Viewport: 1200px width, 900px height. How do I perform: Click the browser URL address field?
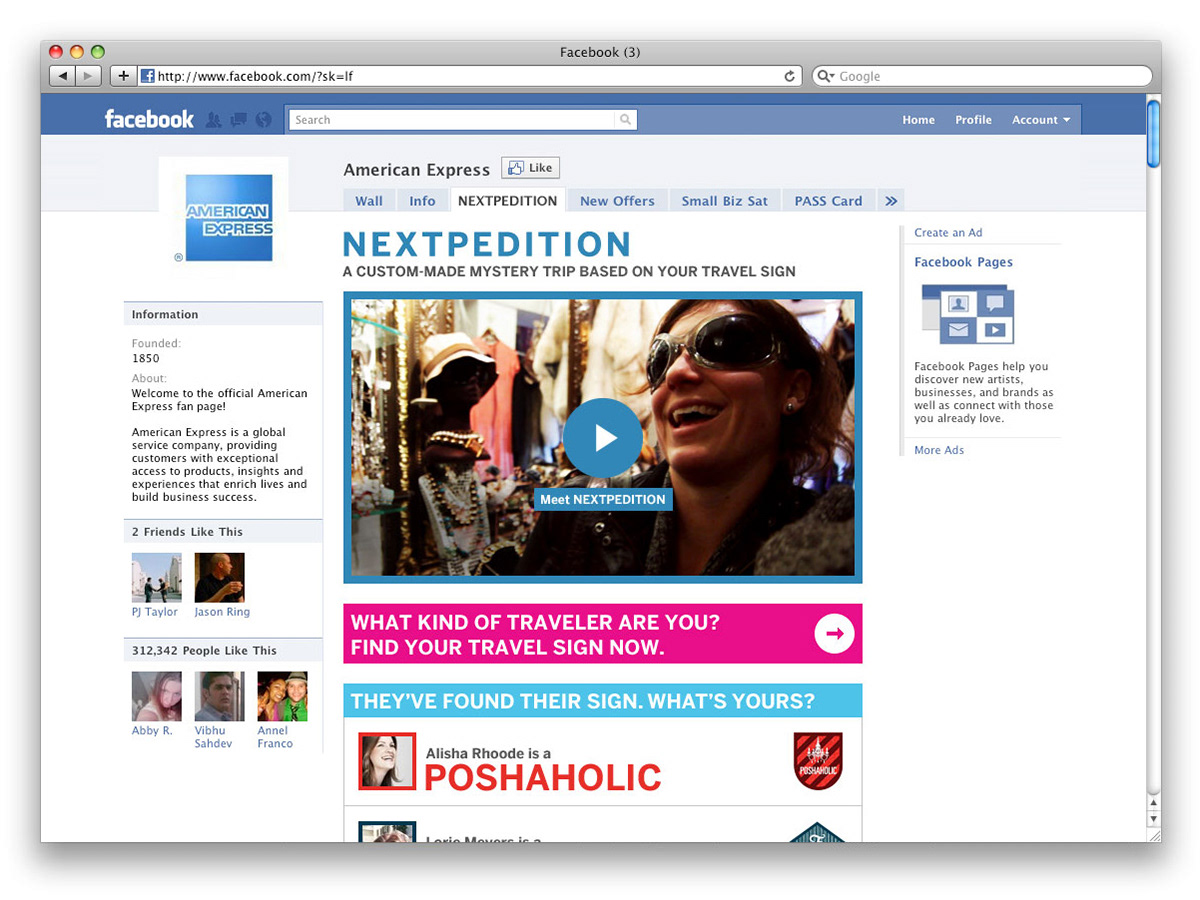coord(470,76)
